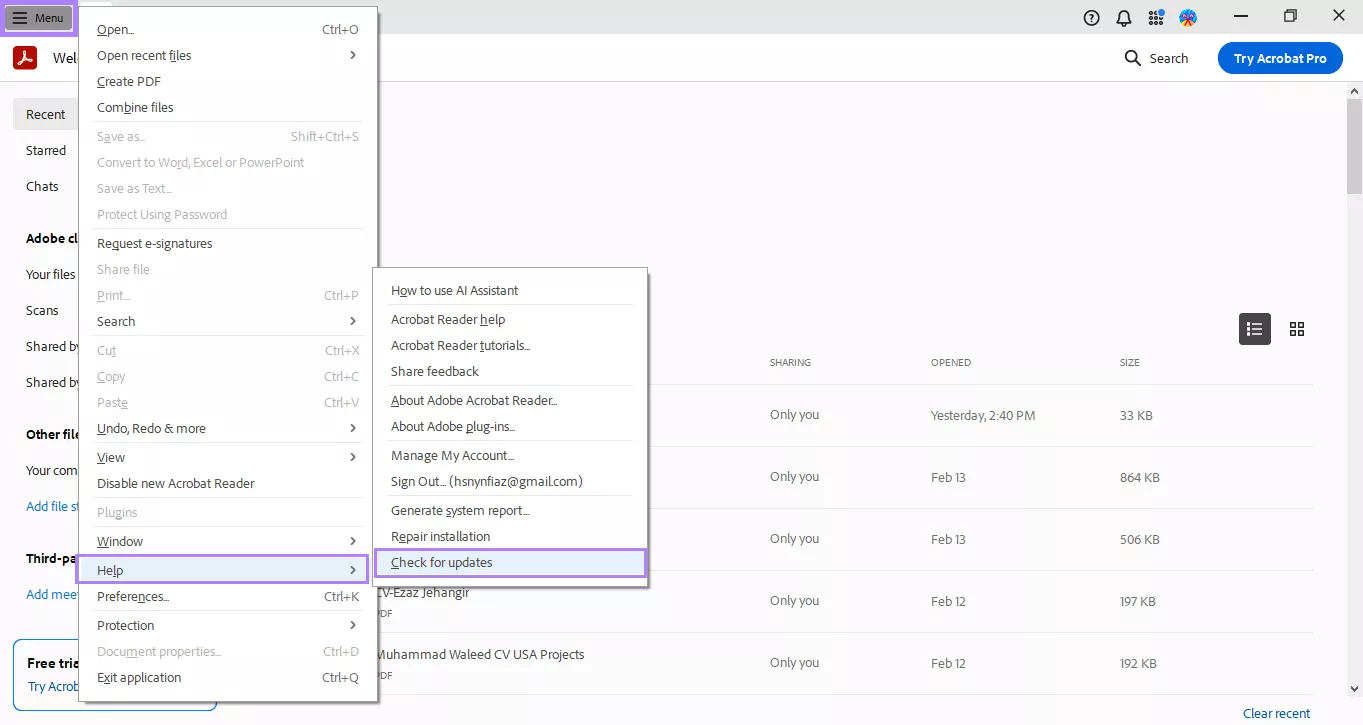
Task: Select Starred in the sidebar
Action: pyautogui.click(x=46, y=150)
